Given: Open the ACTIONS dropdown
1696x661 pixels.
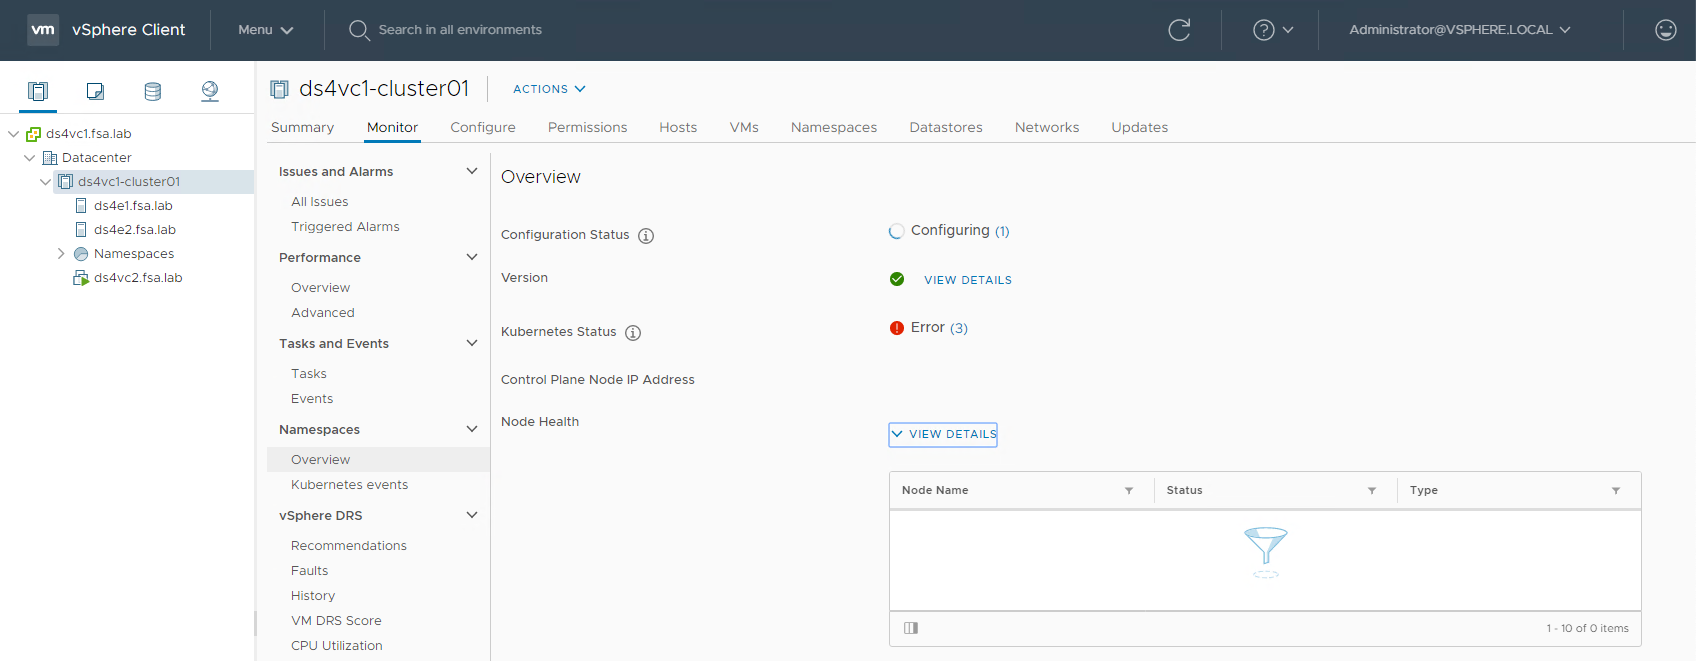Looking at the screenshot, I should click(549, 89).
